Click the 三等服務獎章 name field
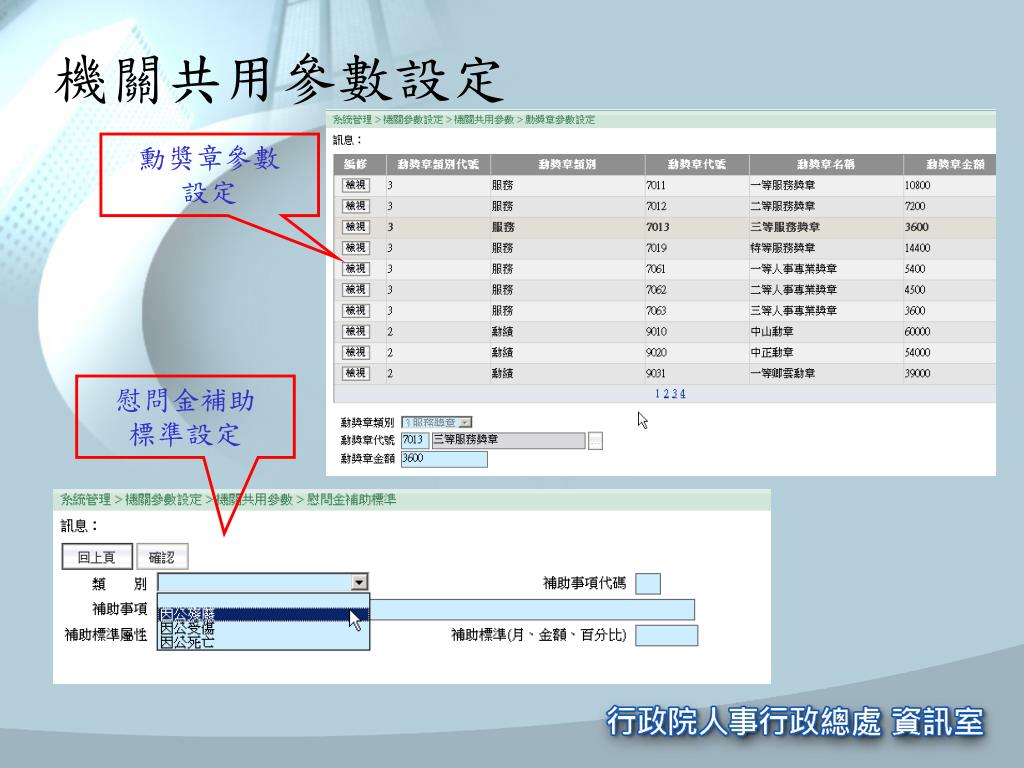 [x=508, y=440]
